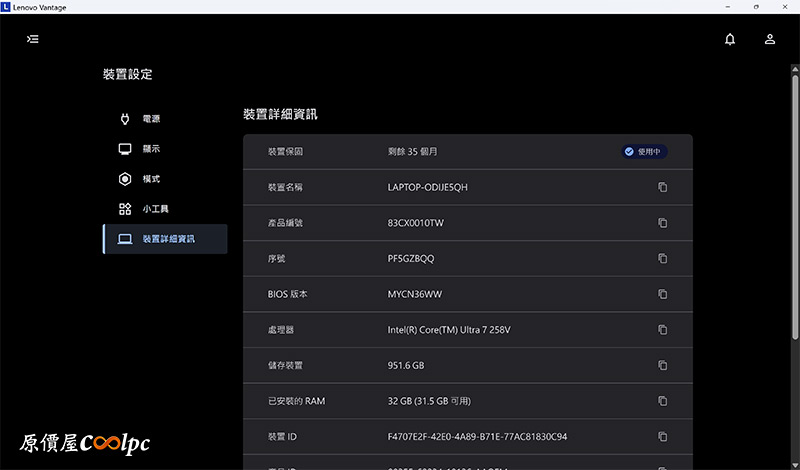Close the Lenovo Vantage window
The image size is (800, 470).
coord(785,7)
